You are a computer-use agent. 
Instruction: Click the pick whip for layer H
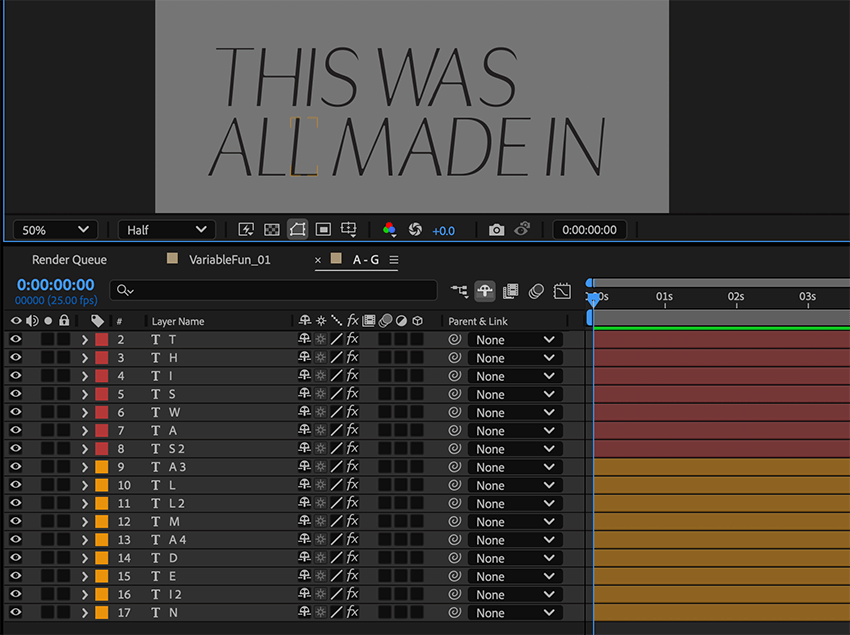coord(454,358)
